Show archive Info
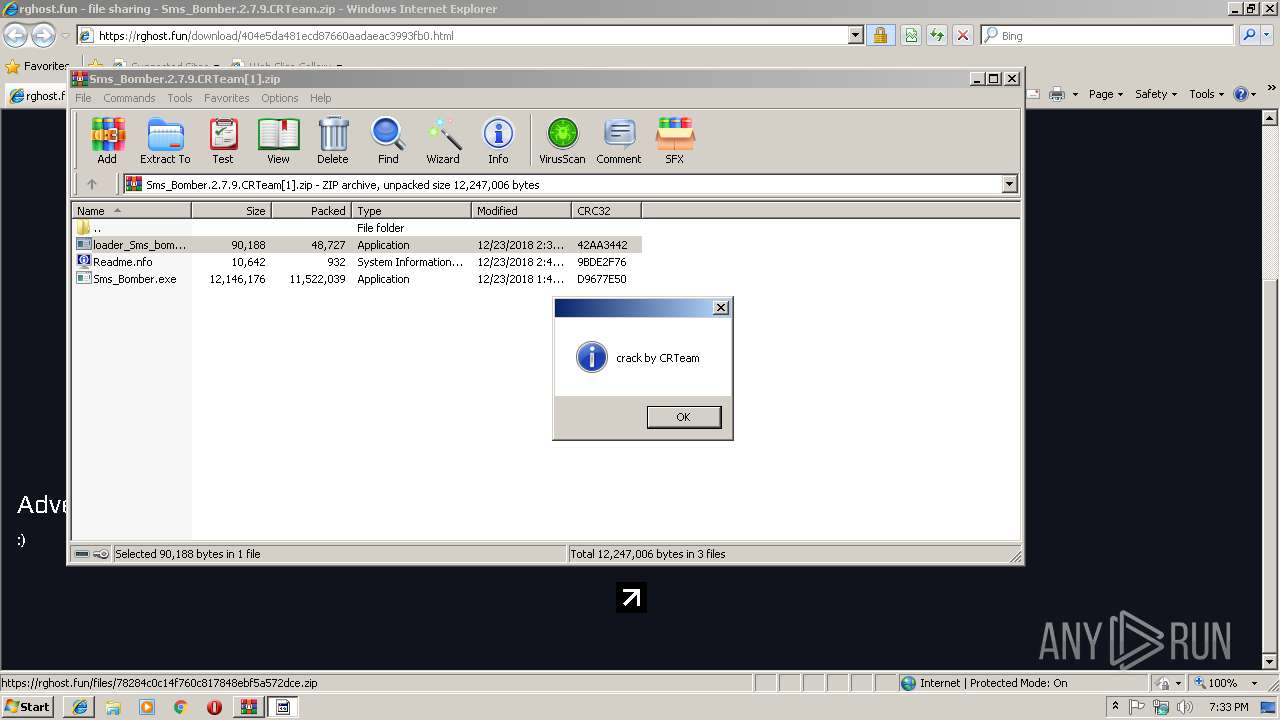 coord(498,140)
